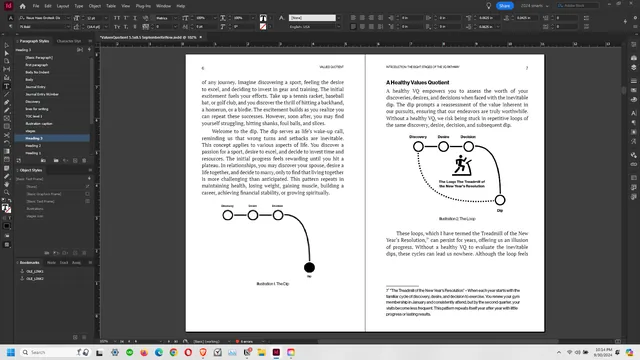This screenshot has height=360, width=640.
Task: Open the leading value dropdown
Action: (106, 27)
